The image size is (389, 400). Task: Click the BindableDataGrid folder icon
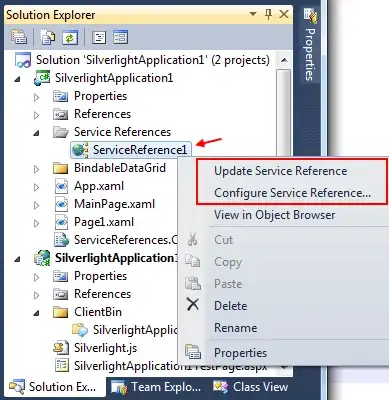tap(61, 168)
